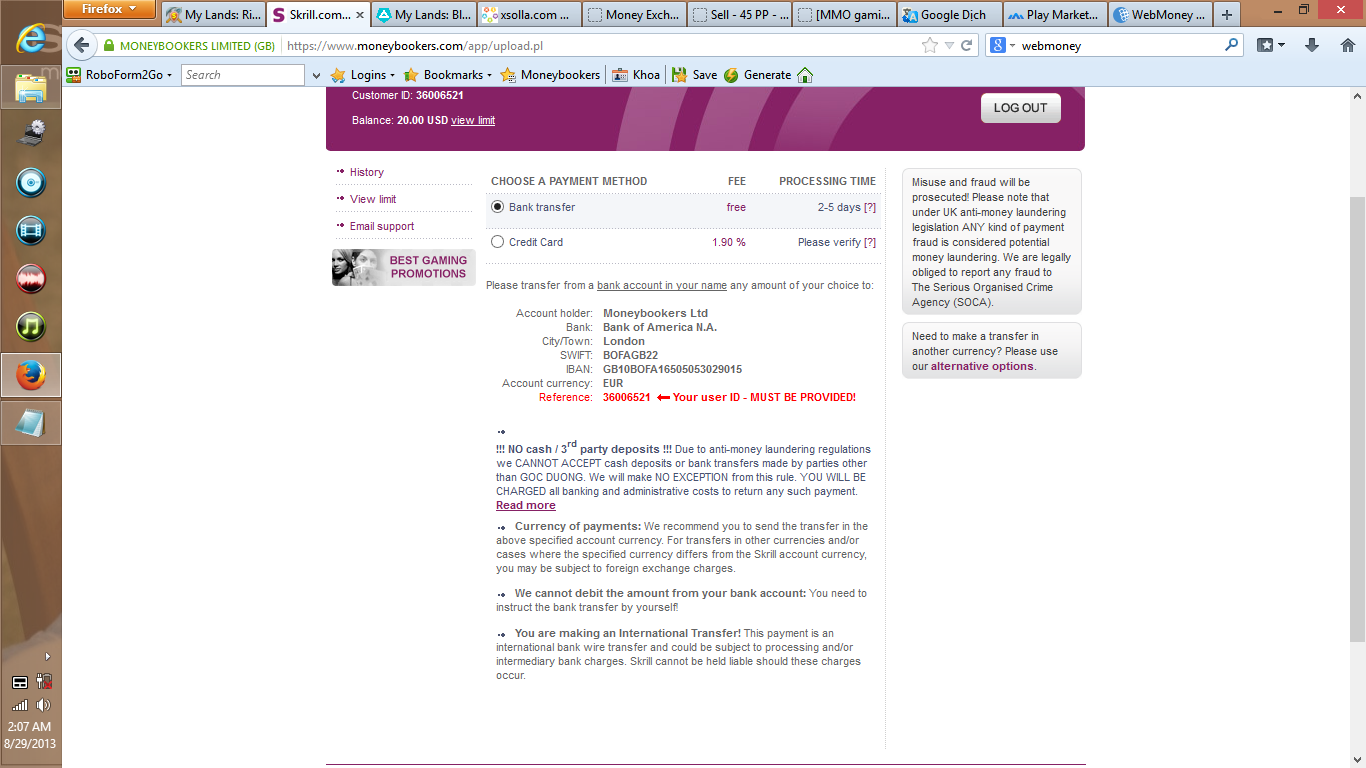Open the gear app icon in the taskbar
This screenshot has height=768, width=1366.
coord(31,135)
